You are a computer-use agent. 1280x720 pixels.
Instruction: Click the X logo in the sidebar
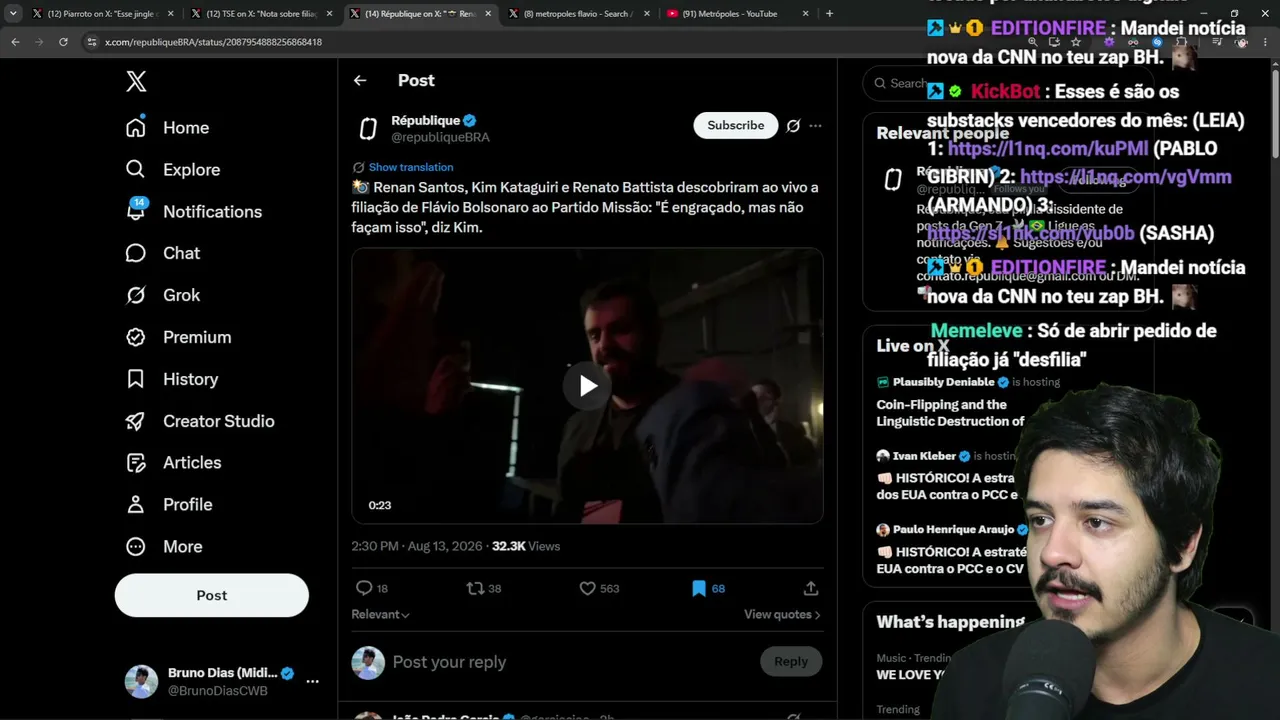click(136, 82)
